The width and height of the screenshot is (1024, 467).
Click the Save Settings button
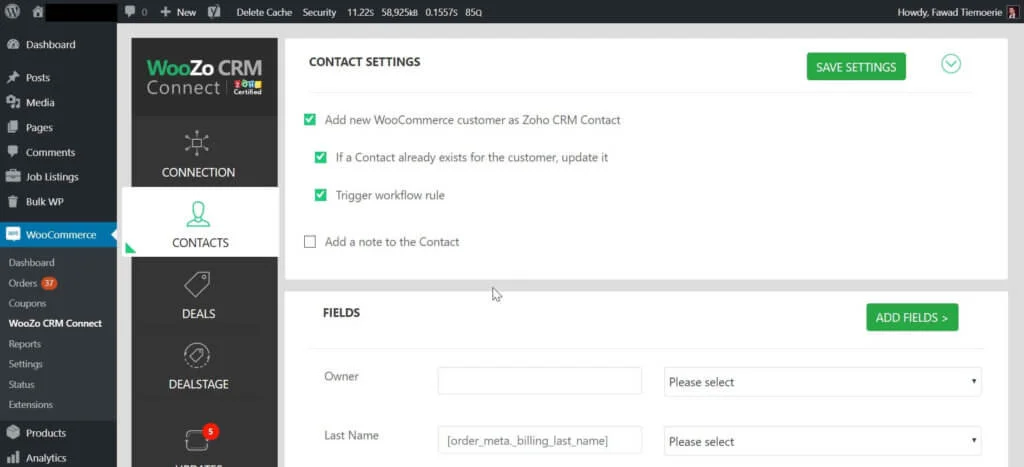pyautogui.click(x=856, y=67)
